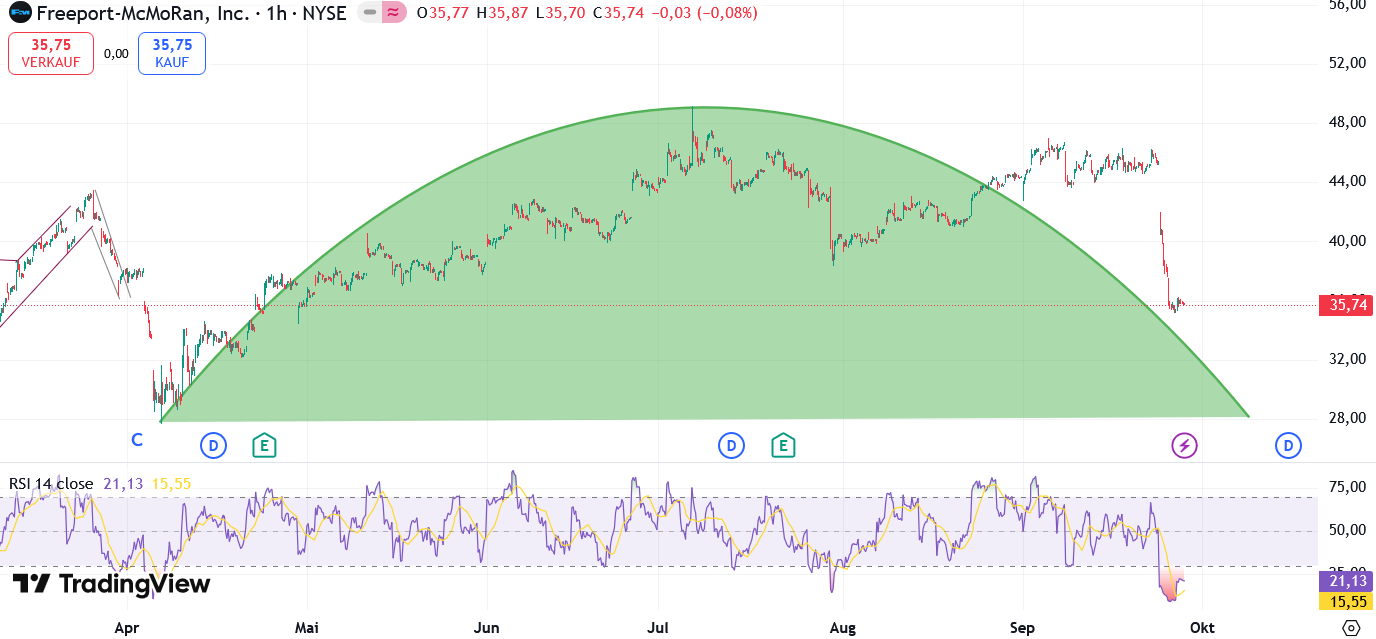This screenshot has height=639, width=1376.
Task: Click the blue KAUF 35,75 button
Action: pyautogui.click(x=172, y=53)
